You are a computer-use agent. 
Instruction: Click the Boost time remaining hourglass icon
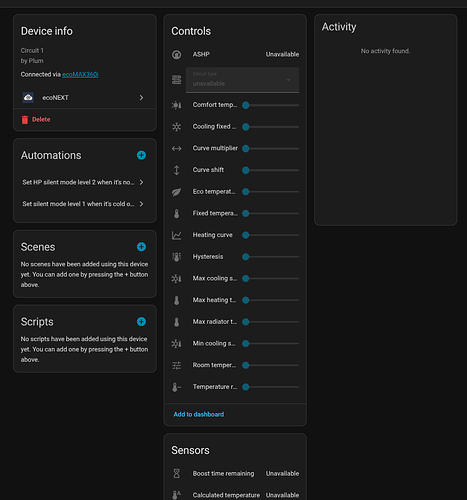[176, 473]
